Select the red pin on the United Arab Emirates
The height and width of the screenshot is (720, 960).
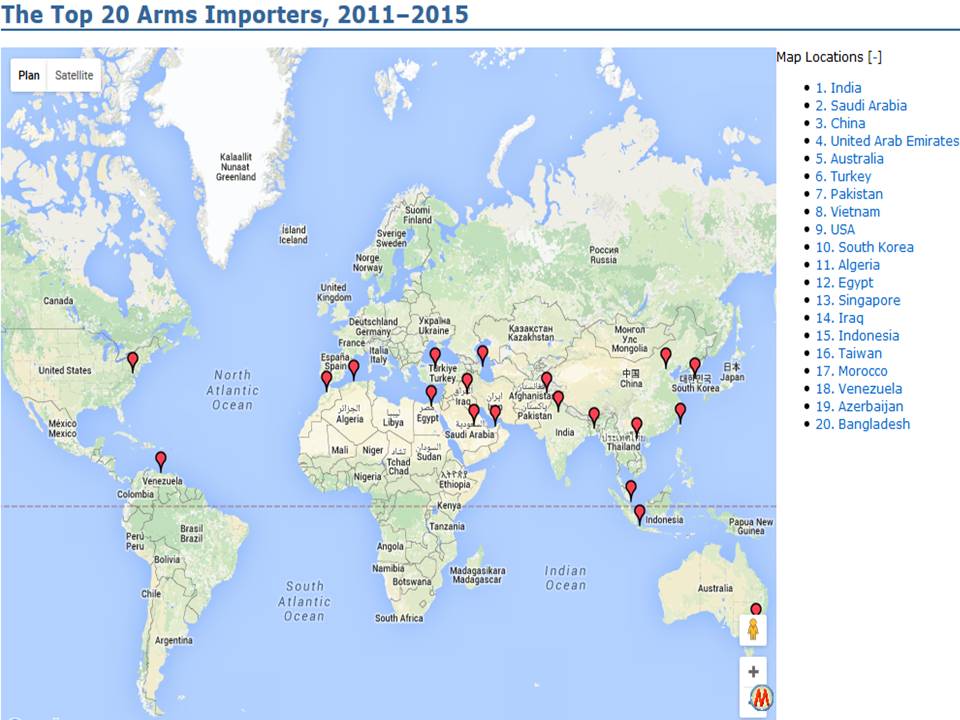[495, 414]
